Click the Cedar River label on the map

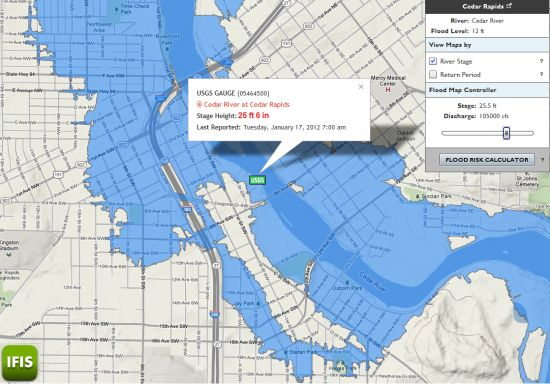pos(373,282)
